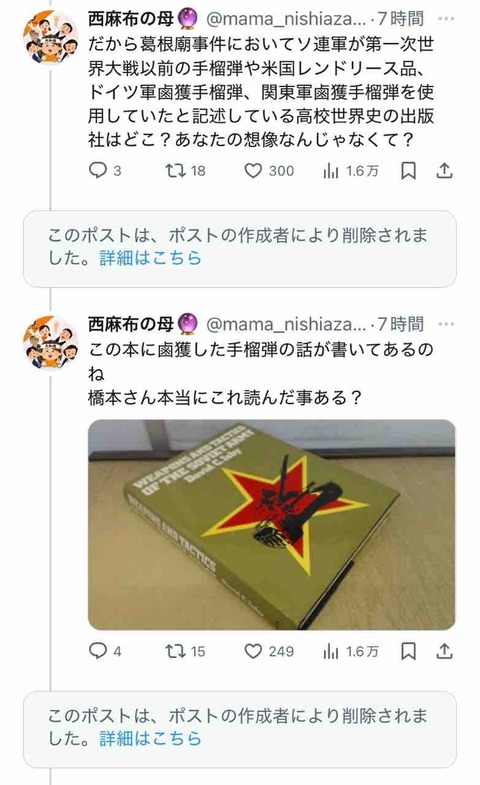Share the second post with book photo
480x785 pixels.
[x=444, y=651]
